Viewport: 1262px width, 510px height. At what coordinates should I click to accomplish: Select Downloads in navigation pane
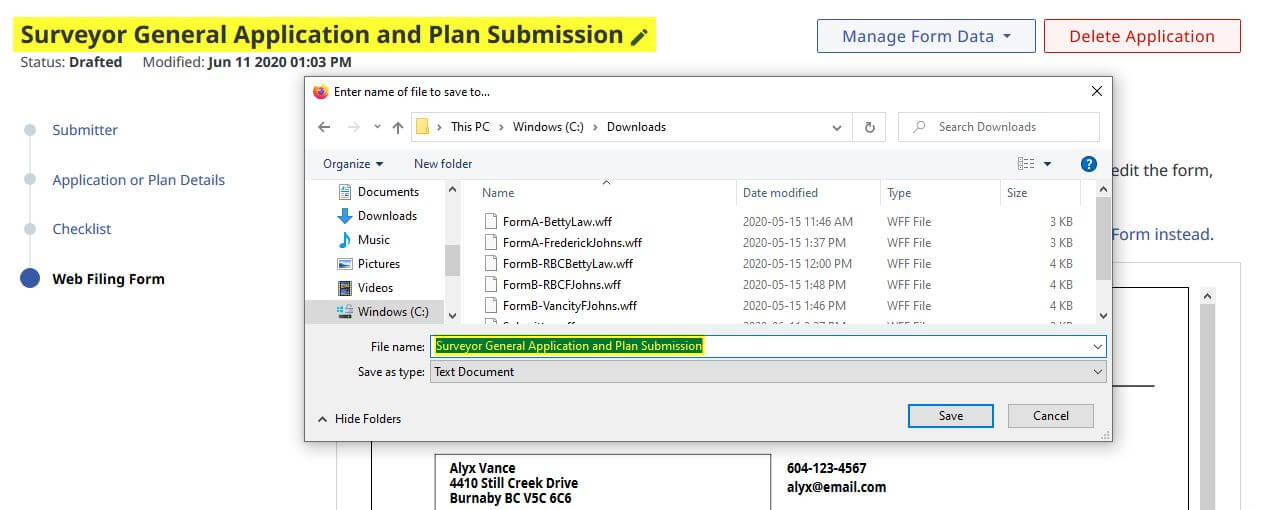pos(387,216)
